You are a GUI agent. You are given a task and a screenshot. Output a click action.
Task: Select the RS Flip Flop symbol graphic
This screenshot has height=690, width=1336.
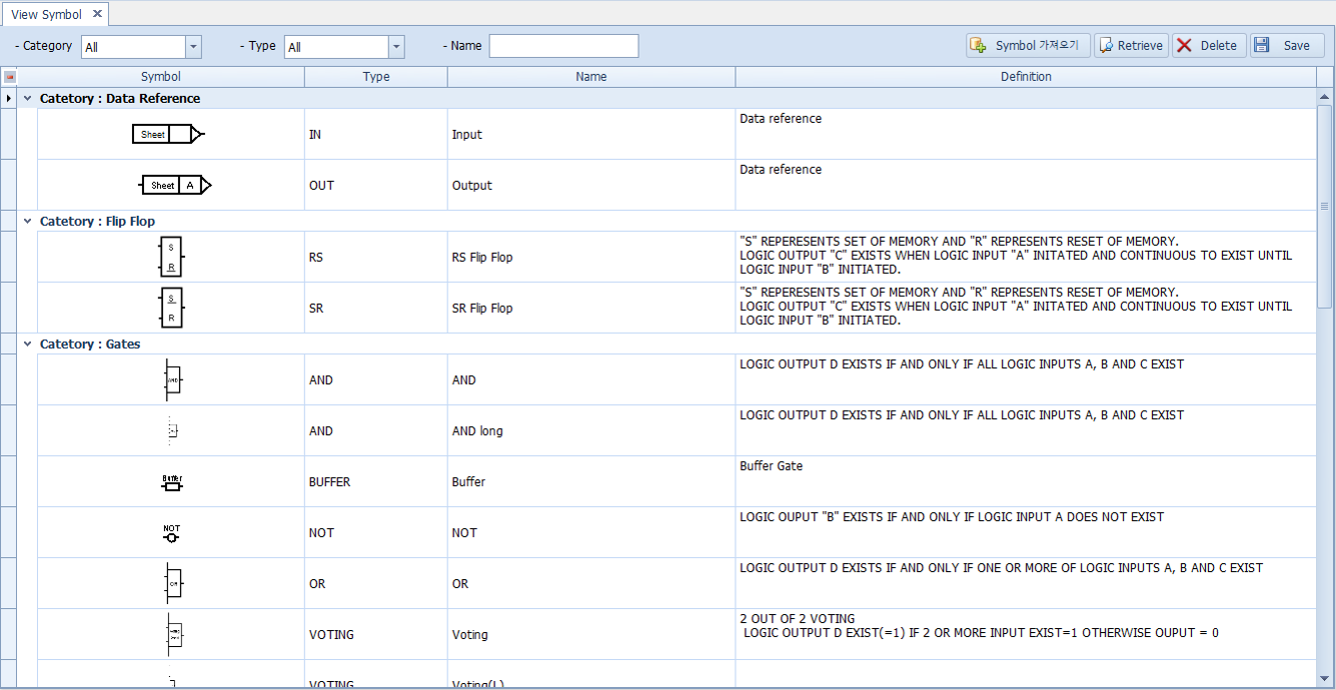click(x=170, y=256)
